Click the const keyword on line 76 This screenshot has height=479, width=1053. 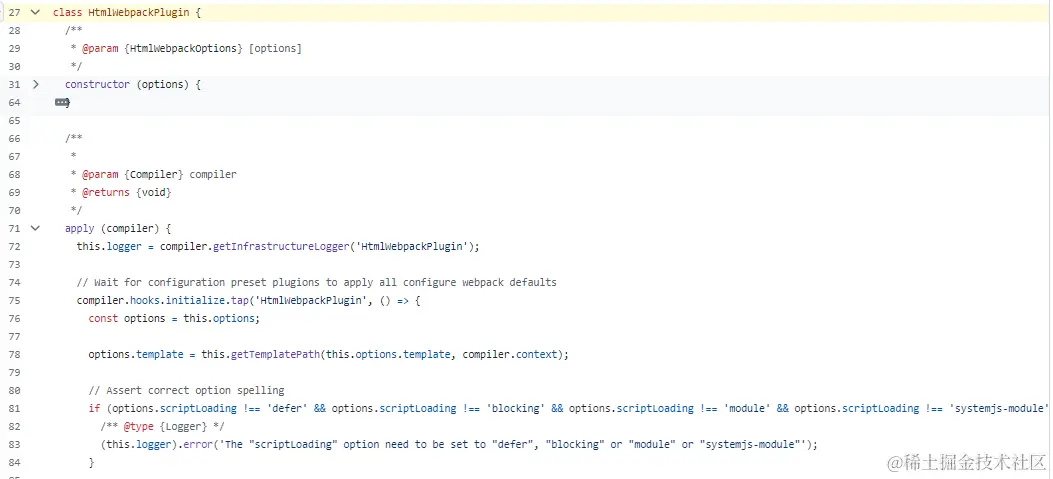coord(103,318)
